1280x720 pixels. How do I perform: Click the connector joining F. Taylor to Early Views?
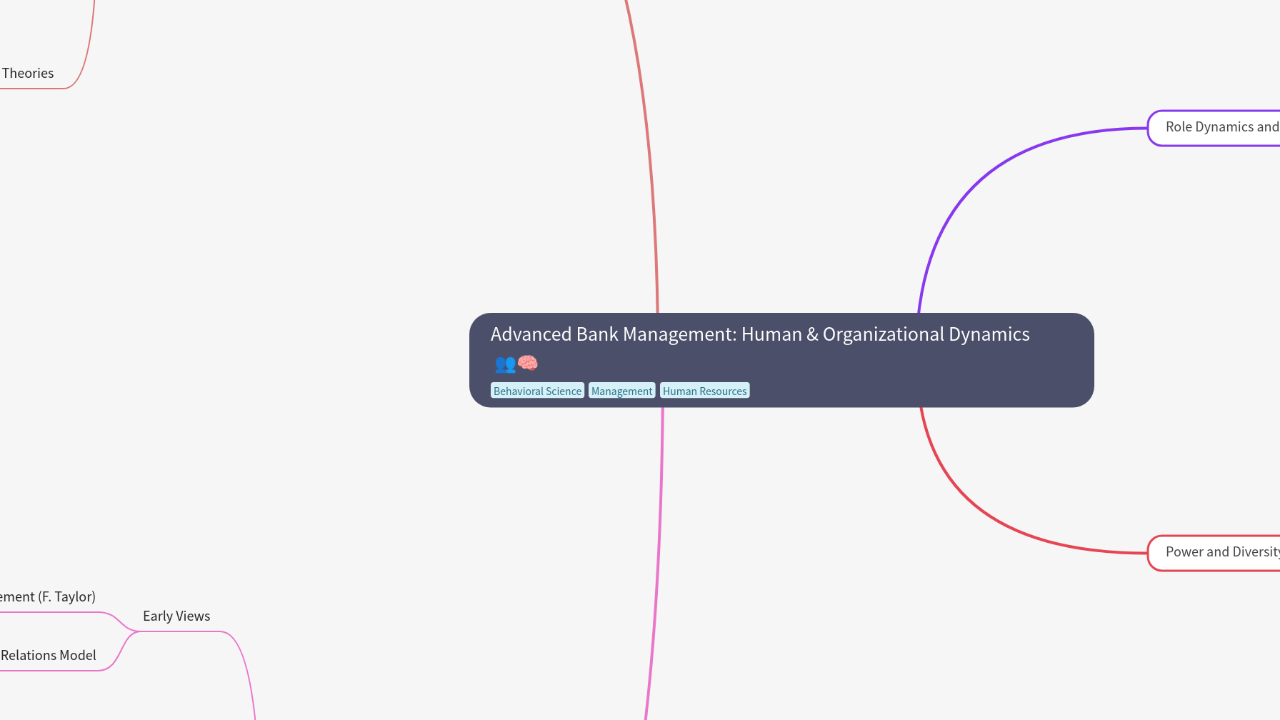pyautogui.click(x=118, y=619)
